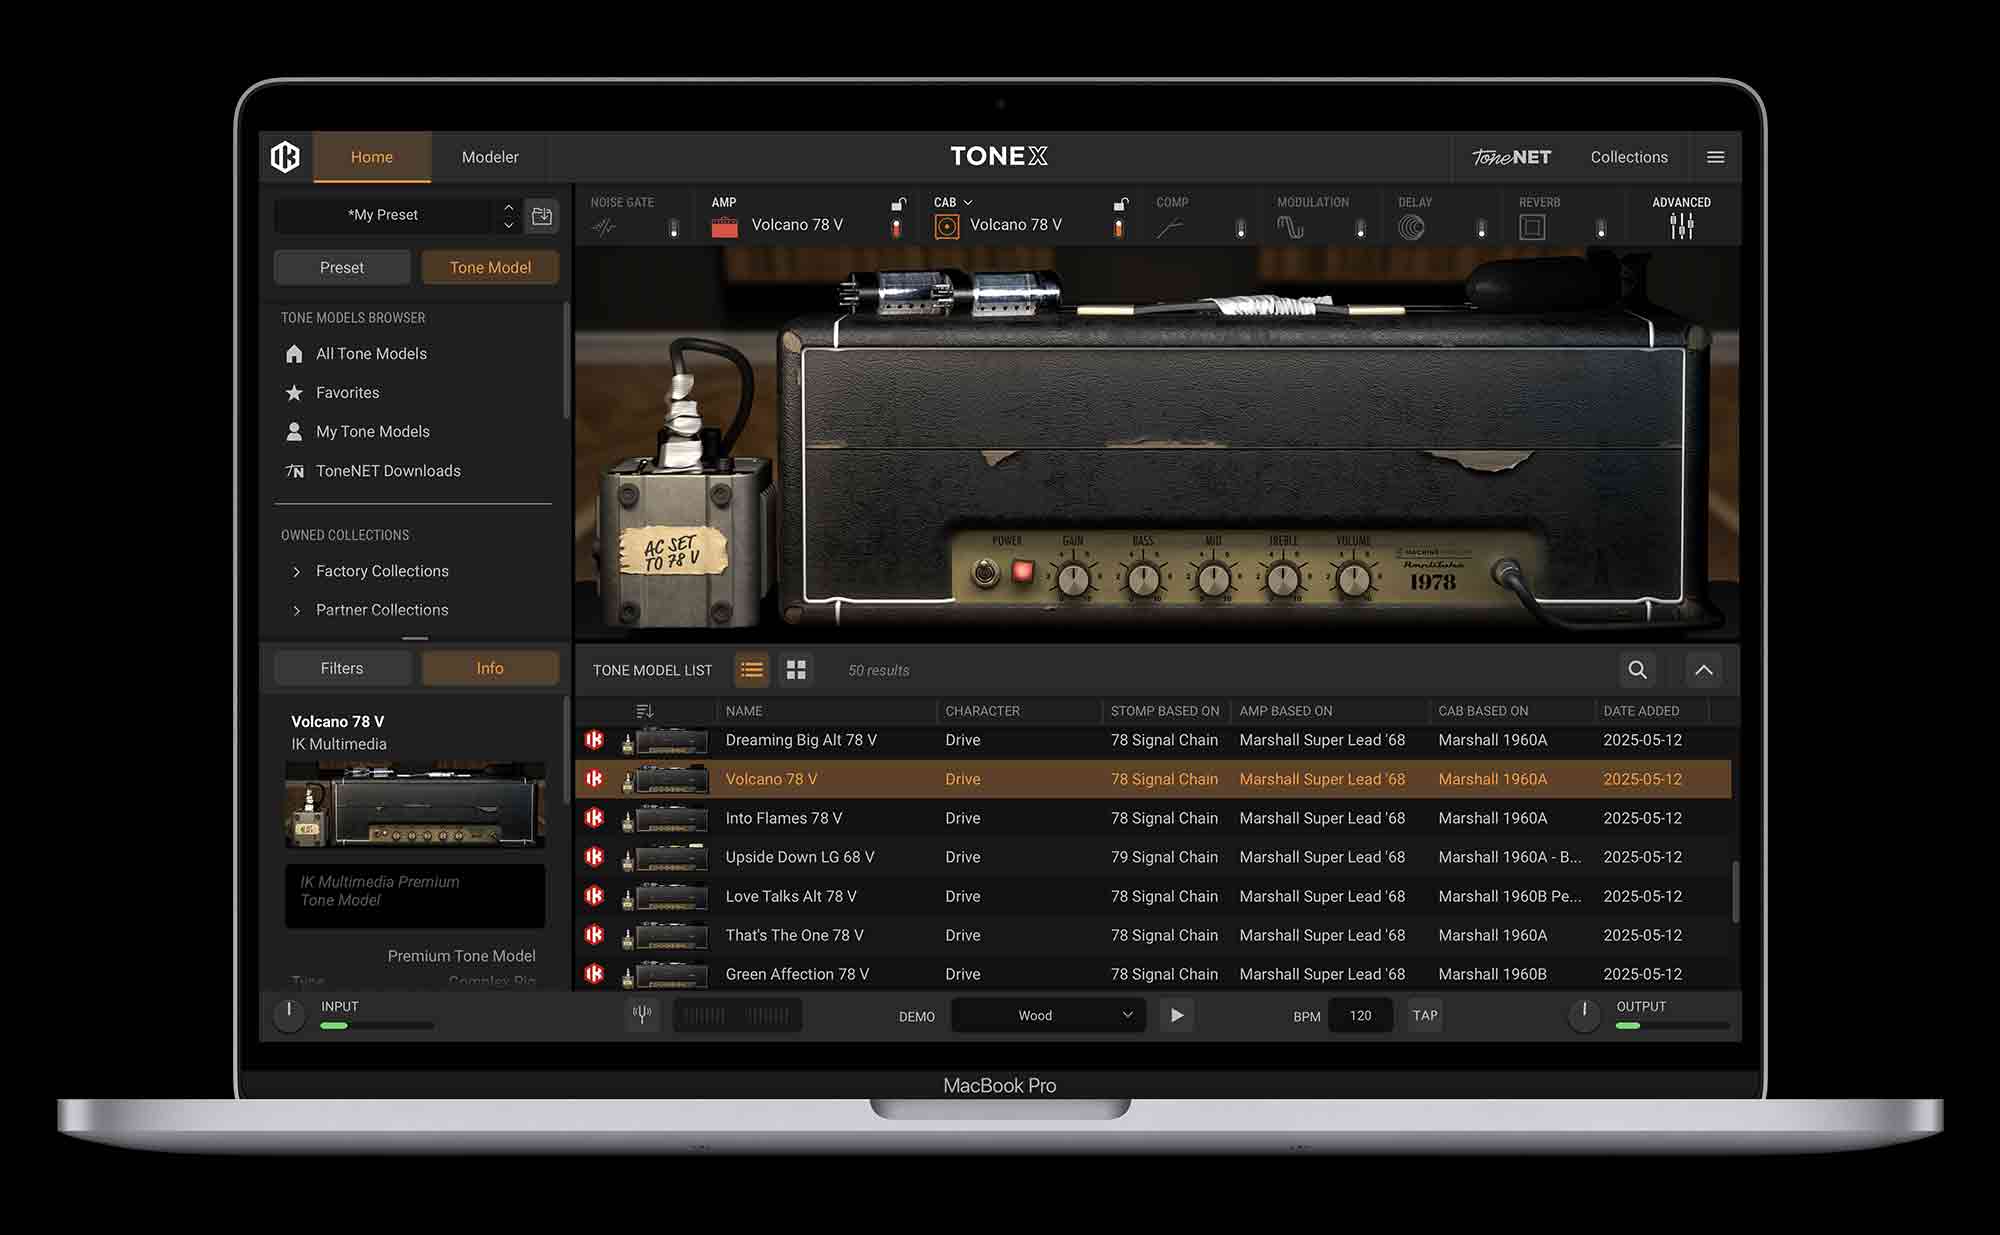The height and width of the screenshot is (1235, 2000).
Task: Adjust the Input level knob
Action: click(289, 1015)
